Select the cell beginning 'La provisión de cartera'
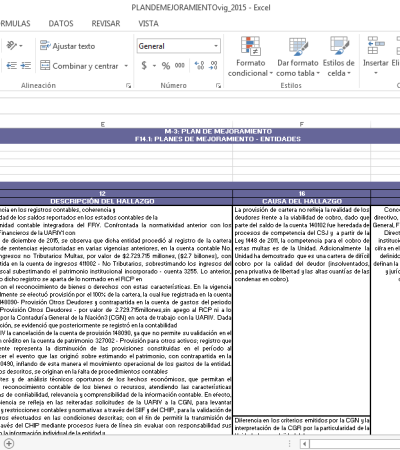This screenshot has height=450, width=400. pyautogui.click(x=302, y=310)
